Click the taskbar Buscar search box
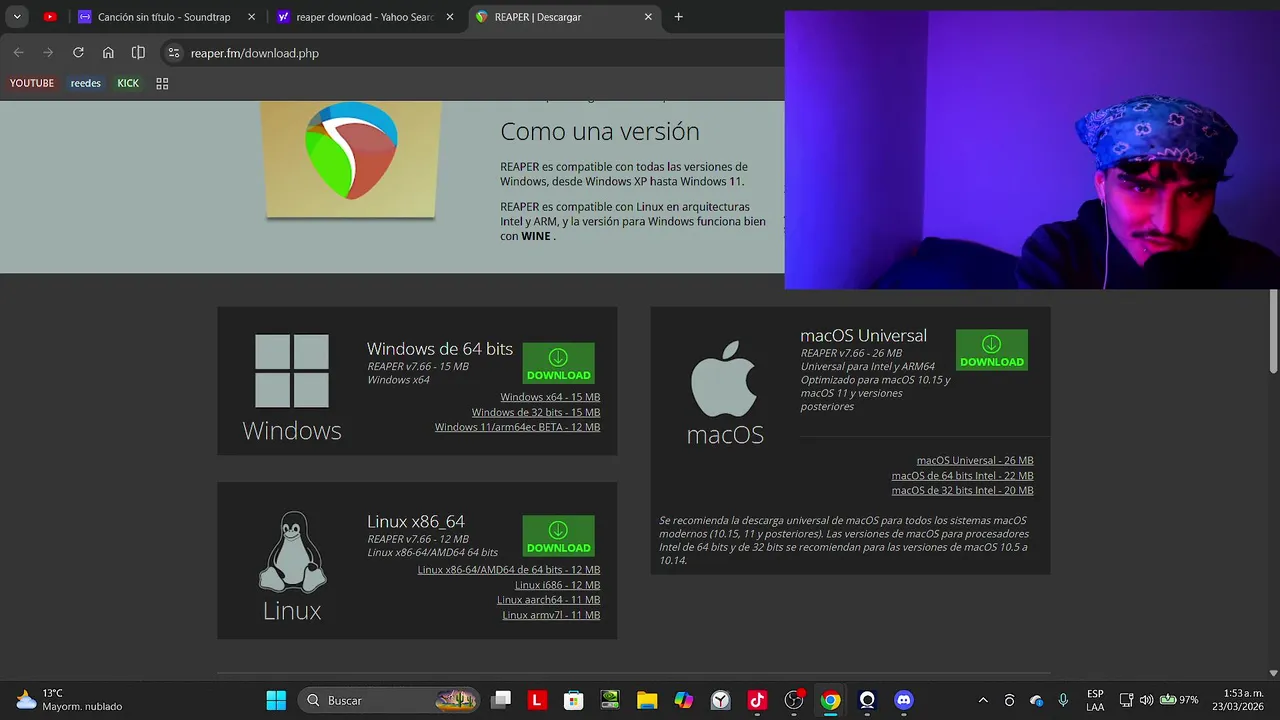This screenshot has height=720, width=1280. 390,700
